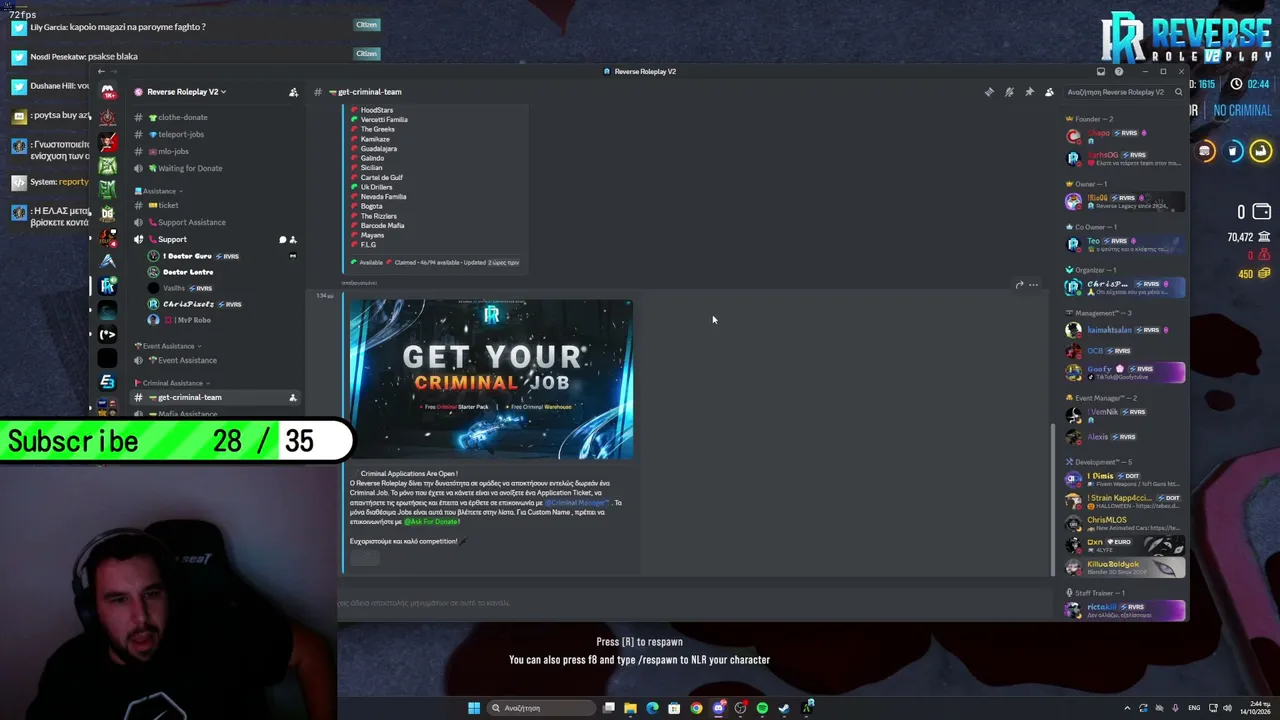The width and height of the screenshot is (1280, 720).
Task: Open the clothe-donate channel
Action: pyautogui.click(x=214, y=117)
